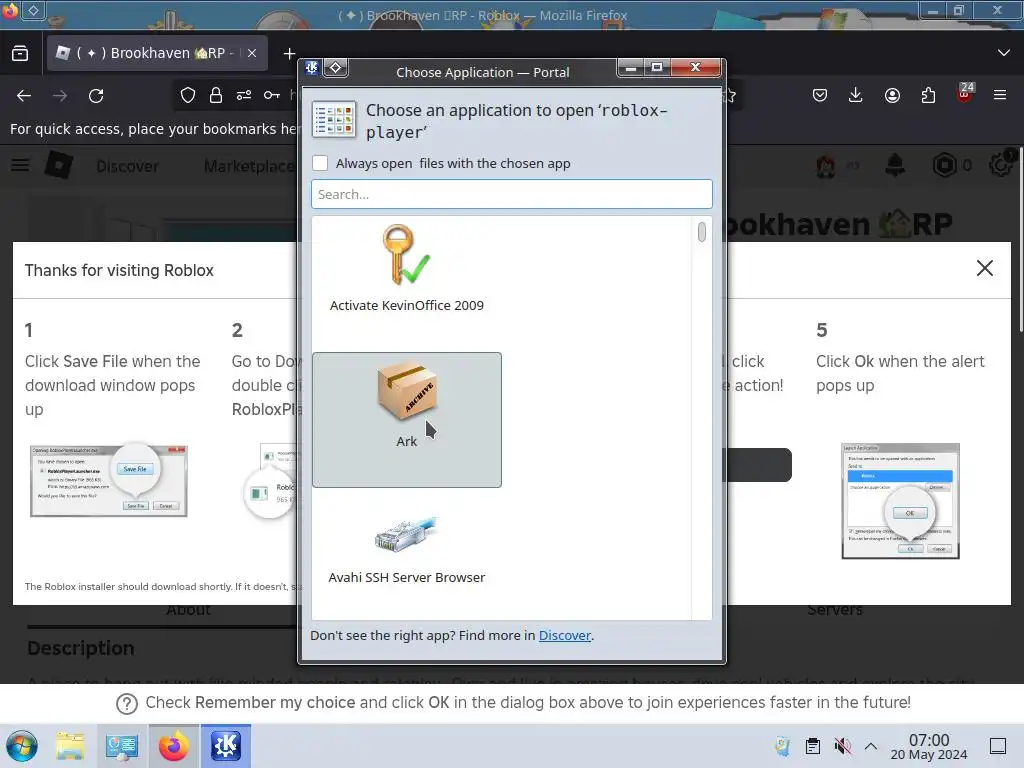Open the Portal dialog window menu icon
Screen dimensions: 1024x768
click(312, 67)
